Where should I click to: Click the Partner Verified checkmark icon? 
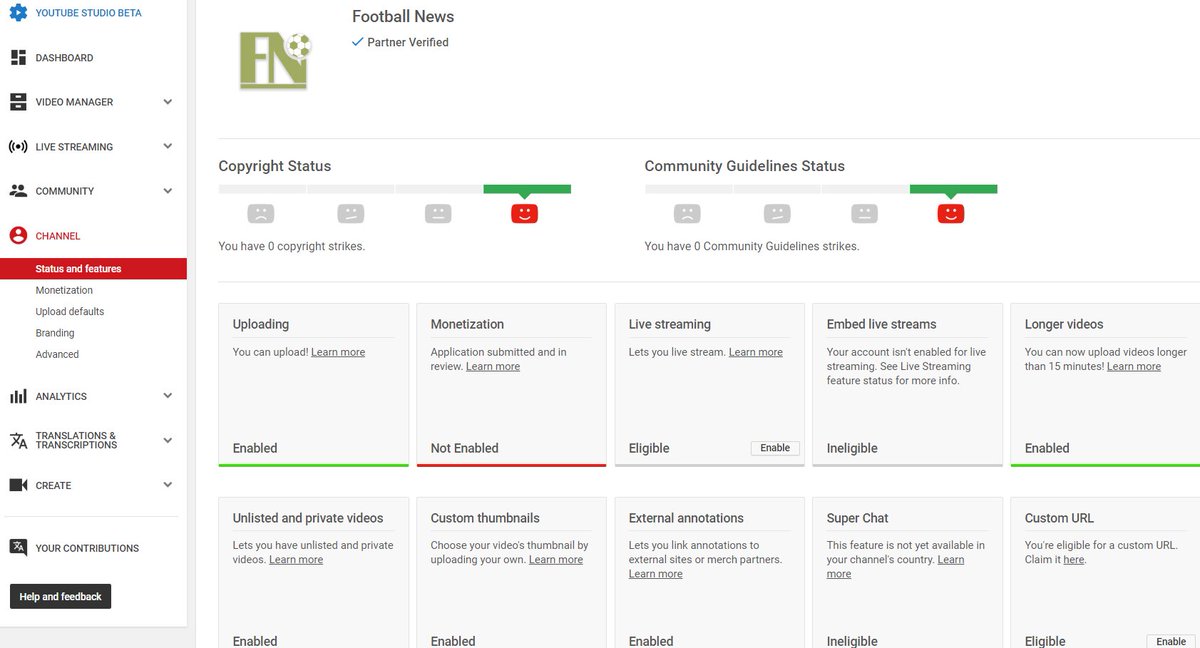[x=358, y=42]
